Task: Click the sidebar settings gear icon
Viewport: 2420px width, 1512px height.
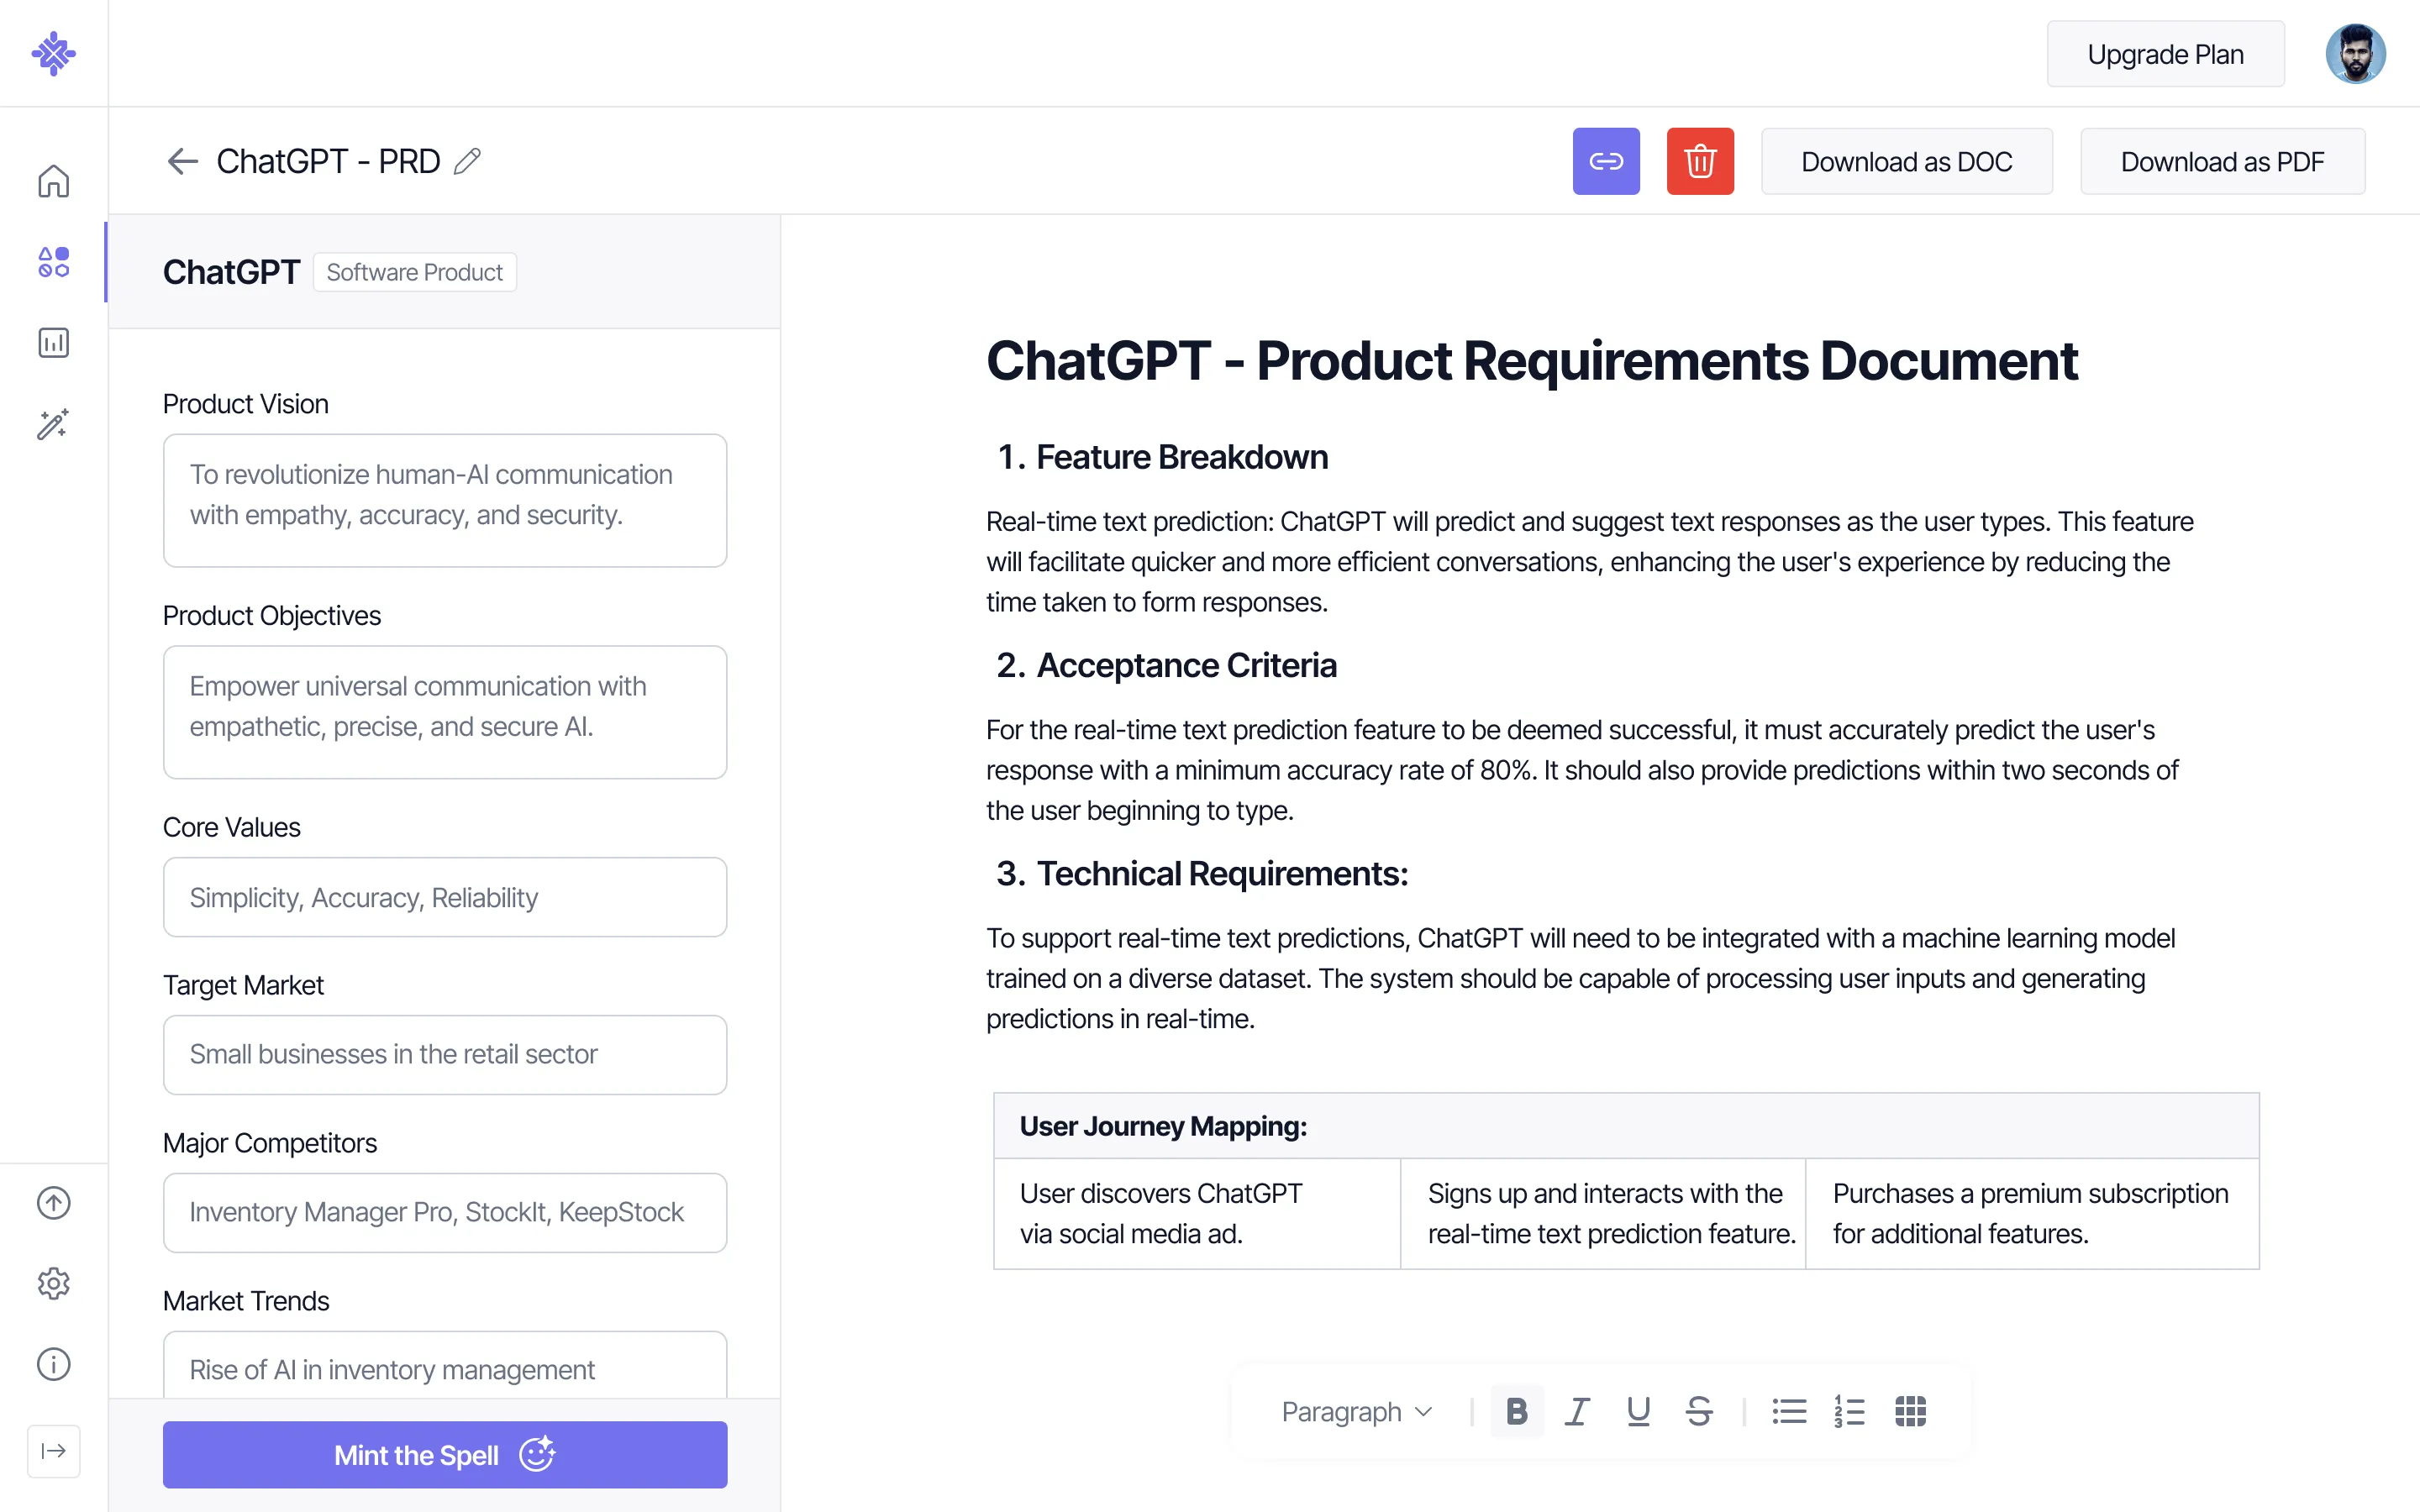Action: (x=53, y=1283)
